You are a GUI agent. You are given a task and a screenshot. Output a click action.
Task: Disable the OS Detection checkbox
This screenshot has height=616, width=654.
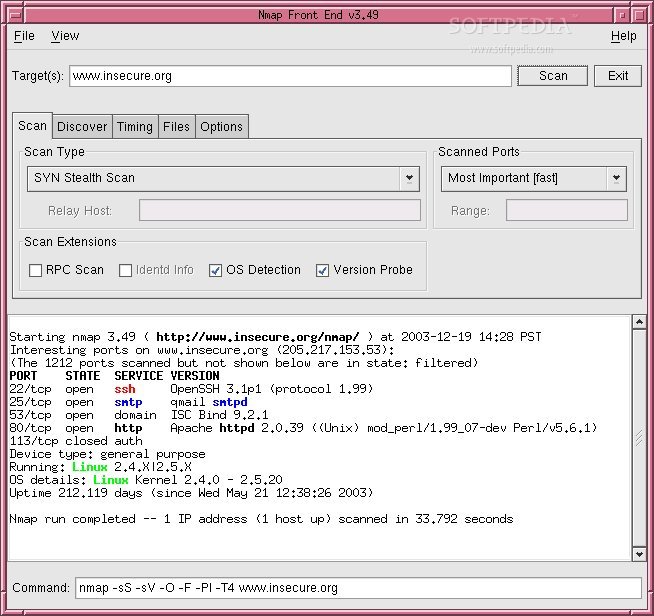coord(215,270)
